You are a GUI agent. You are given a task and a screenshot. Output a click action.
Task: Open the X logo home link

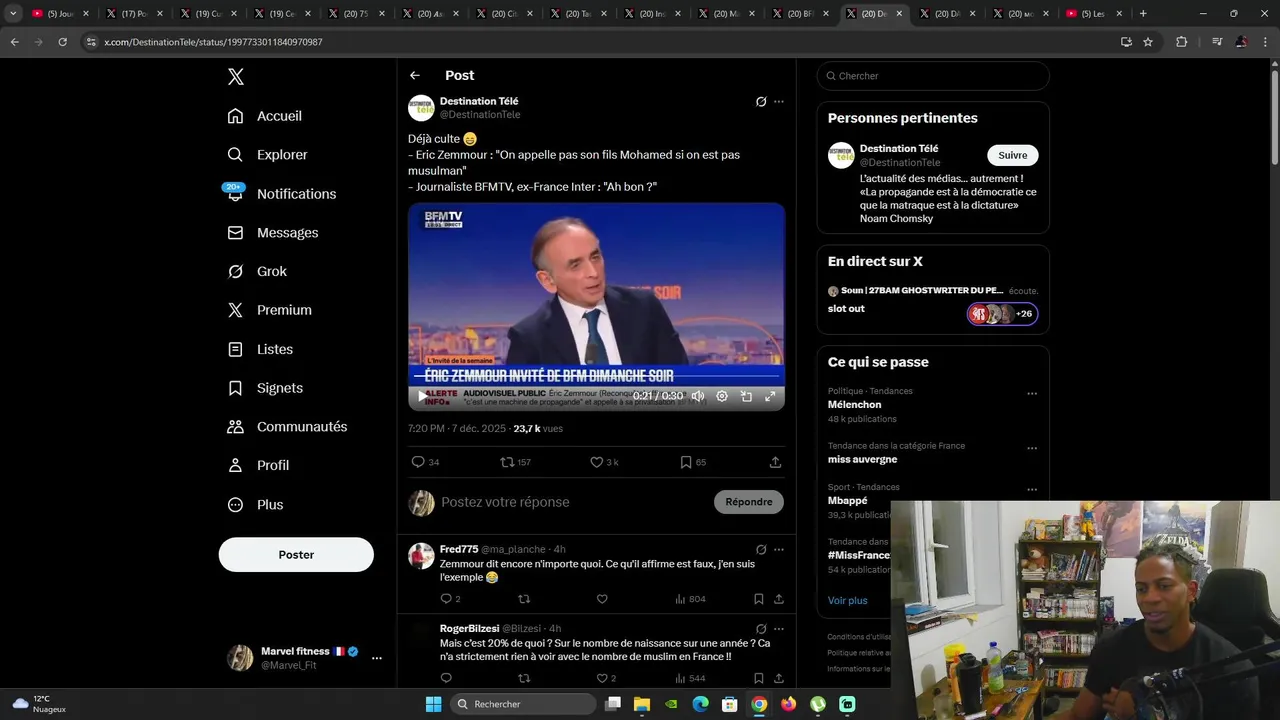235,77
